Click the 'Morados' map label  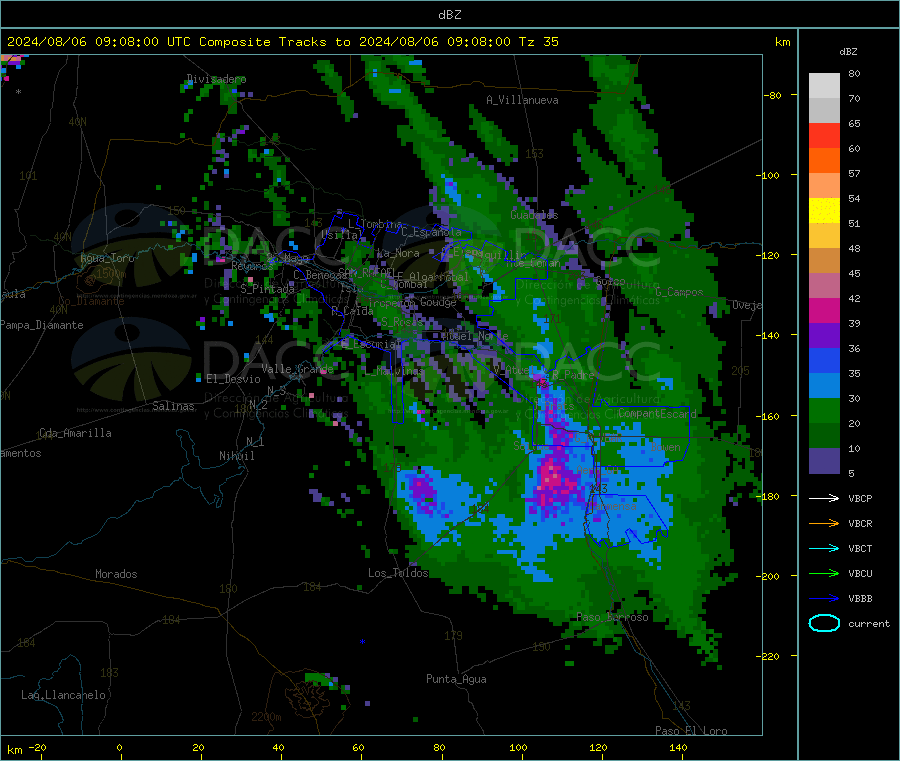[116, 574]
